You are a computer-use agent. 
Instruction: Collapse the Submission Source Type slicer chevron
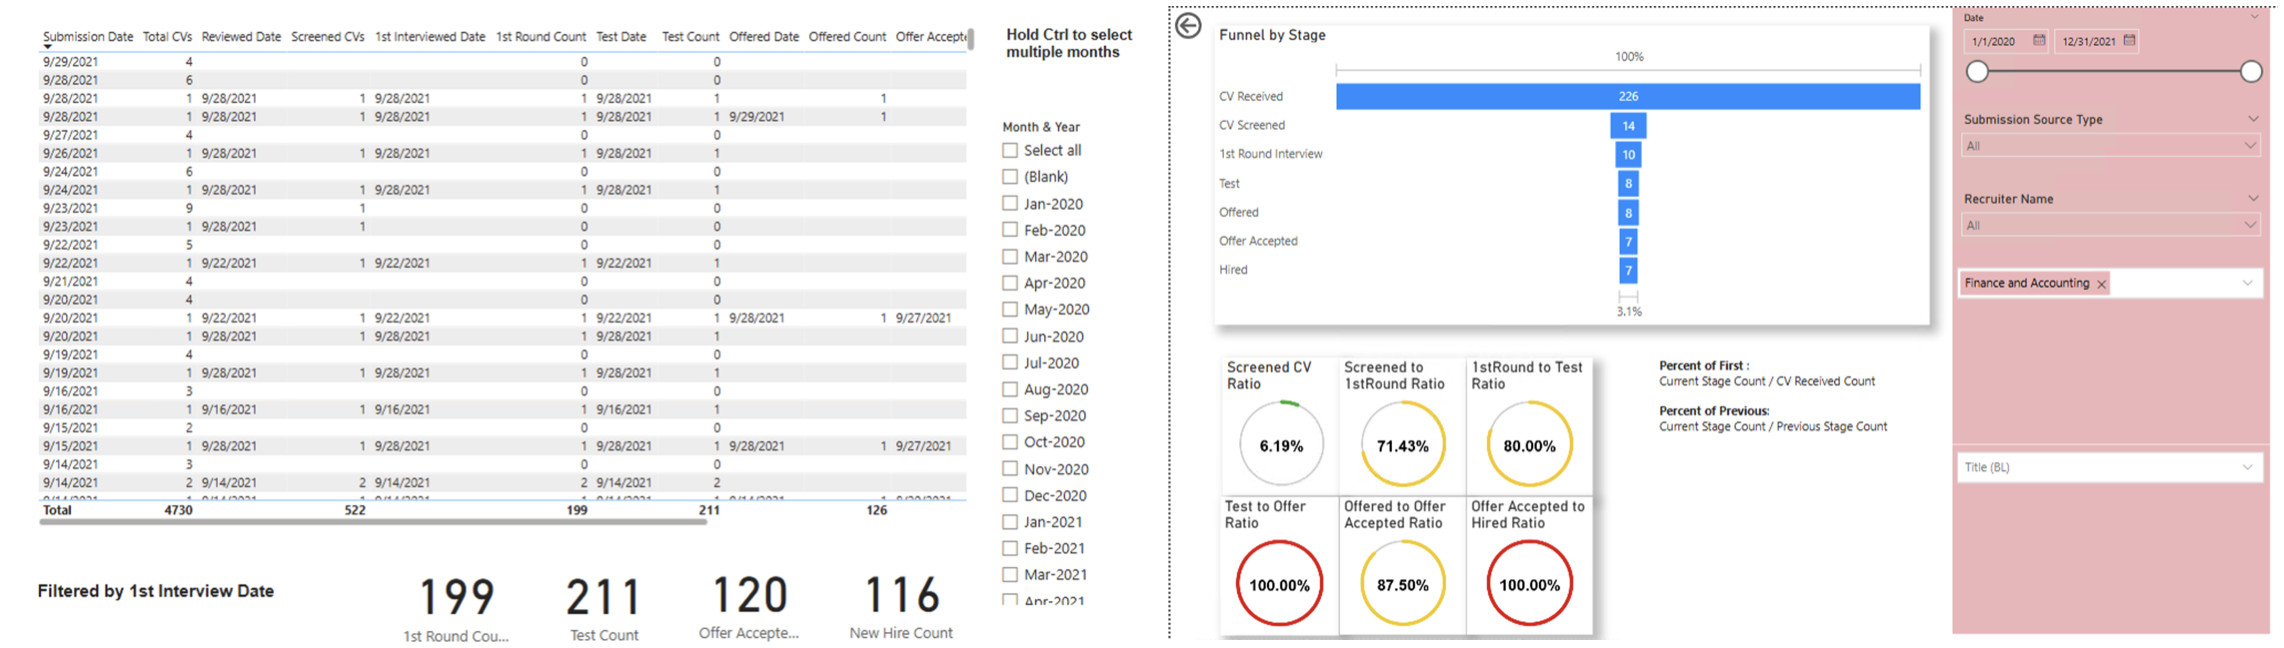tap(2253, 119)
